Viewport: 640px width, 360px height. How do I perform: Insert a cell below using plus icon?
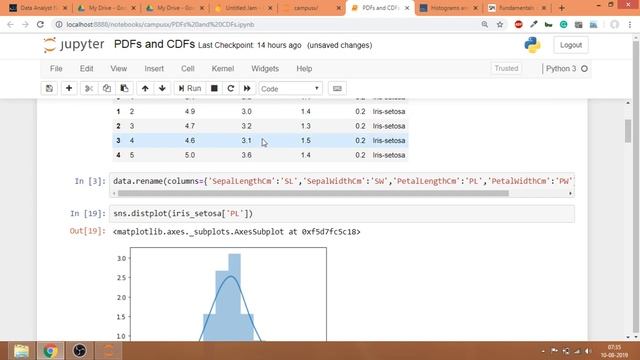point(69,89)
